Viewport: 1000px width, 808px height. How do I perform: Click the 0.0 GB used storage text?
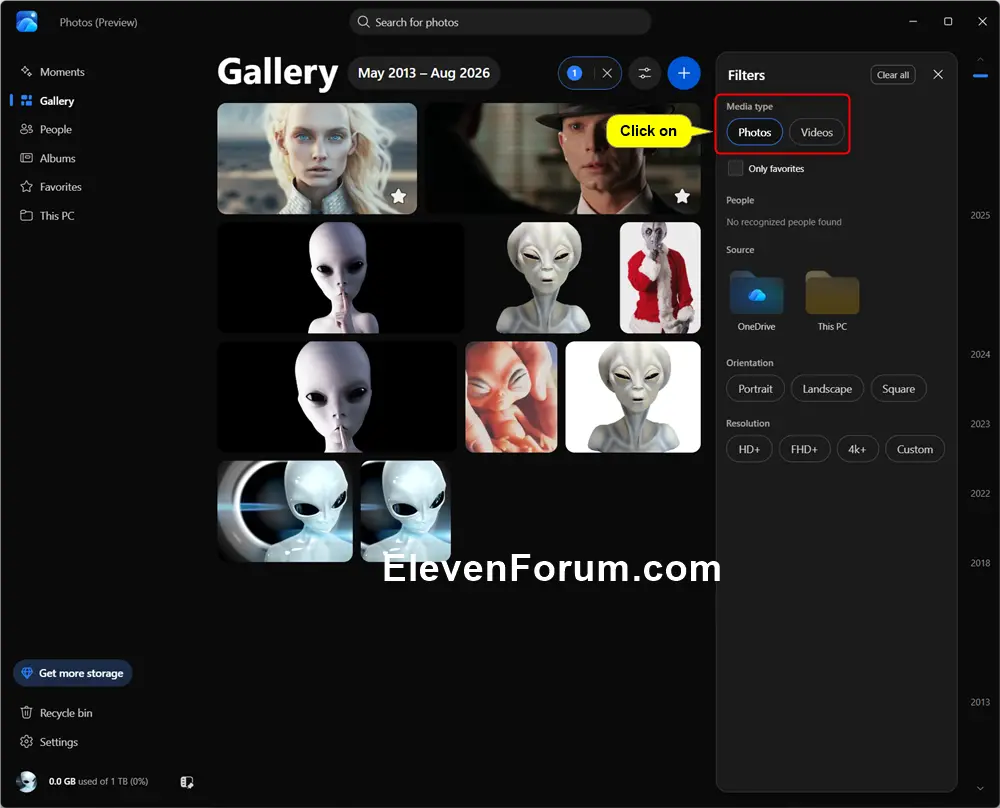(98, 781)
